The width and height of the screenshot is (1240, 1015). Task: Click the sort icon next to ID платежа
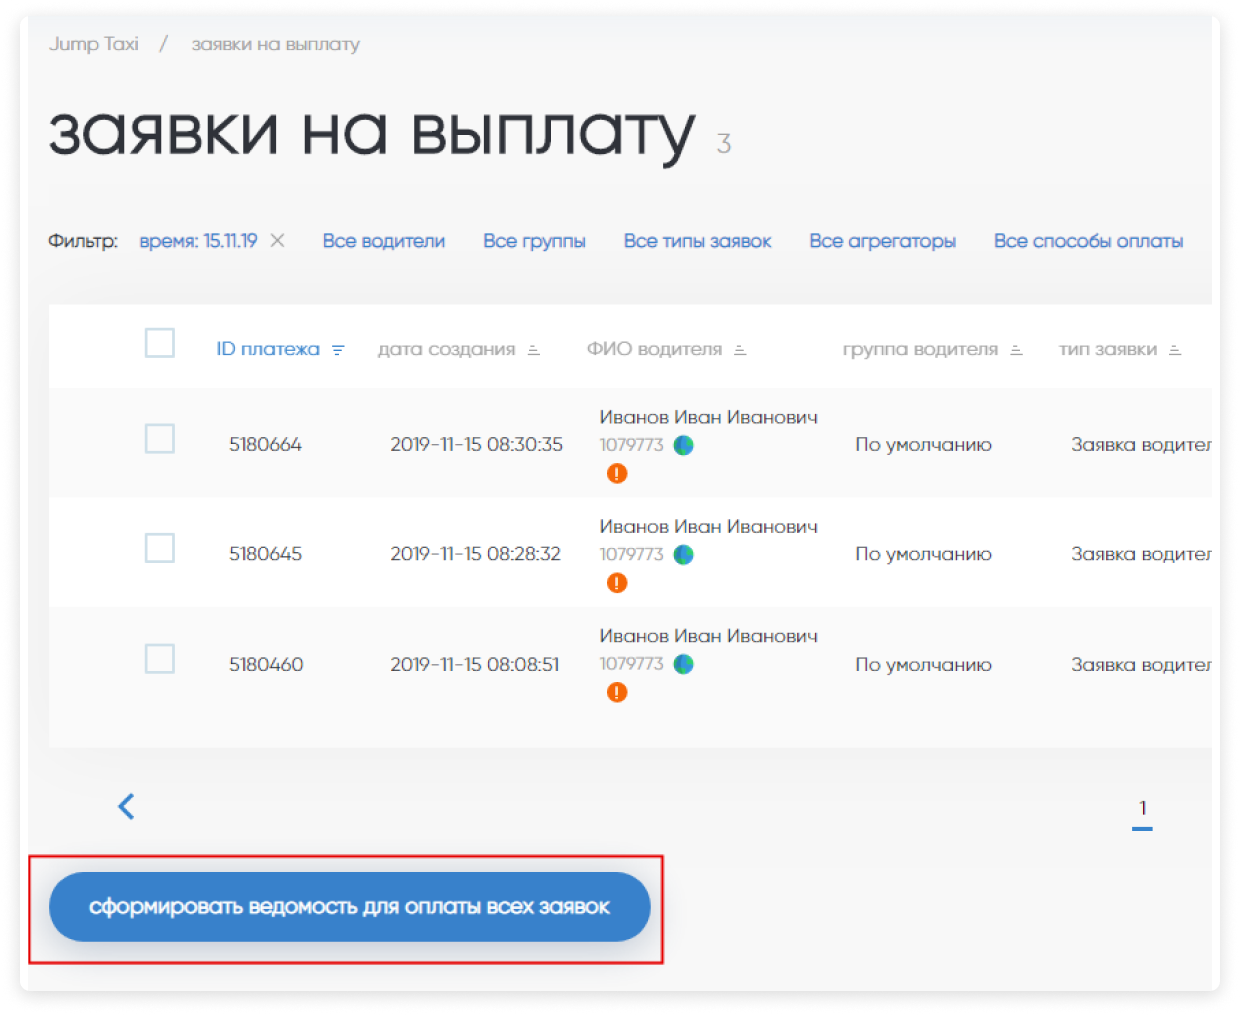[x=338, y=350]
